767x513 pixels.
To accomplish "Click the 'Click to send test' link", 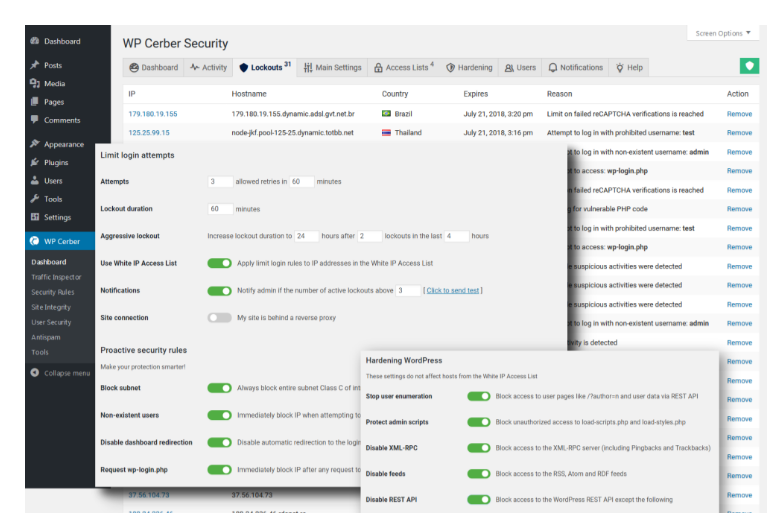I will (453, 291).
